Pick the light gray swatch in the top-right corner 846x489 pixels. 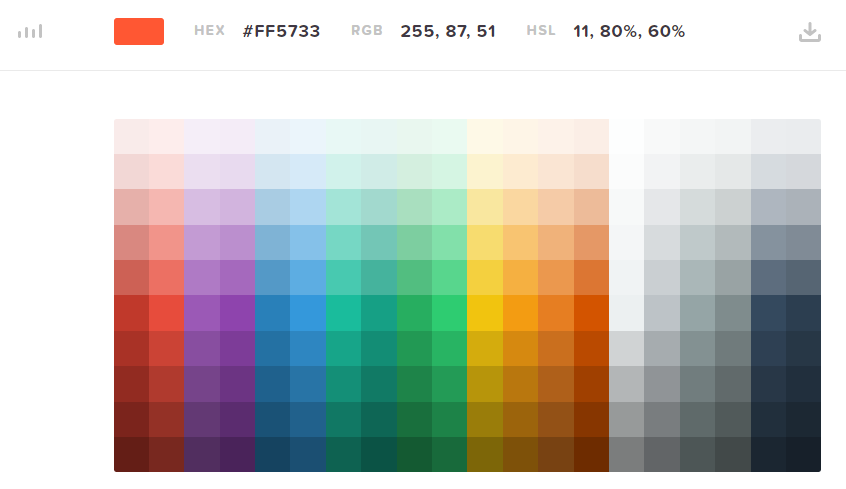803,137
